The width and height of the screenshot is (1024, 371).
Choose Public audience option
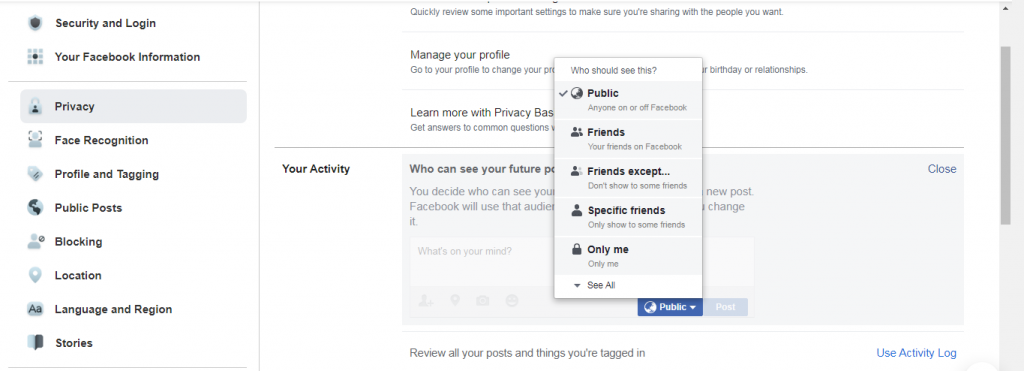pyautogui.click(x=628, y=100)
